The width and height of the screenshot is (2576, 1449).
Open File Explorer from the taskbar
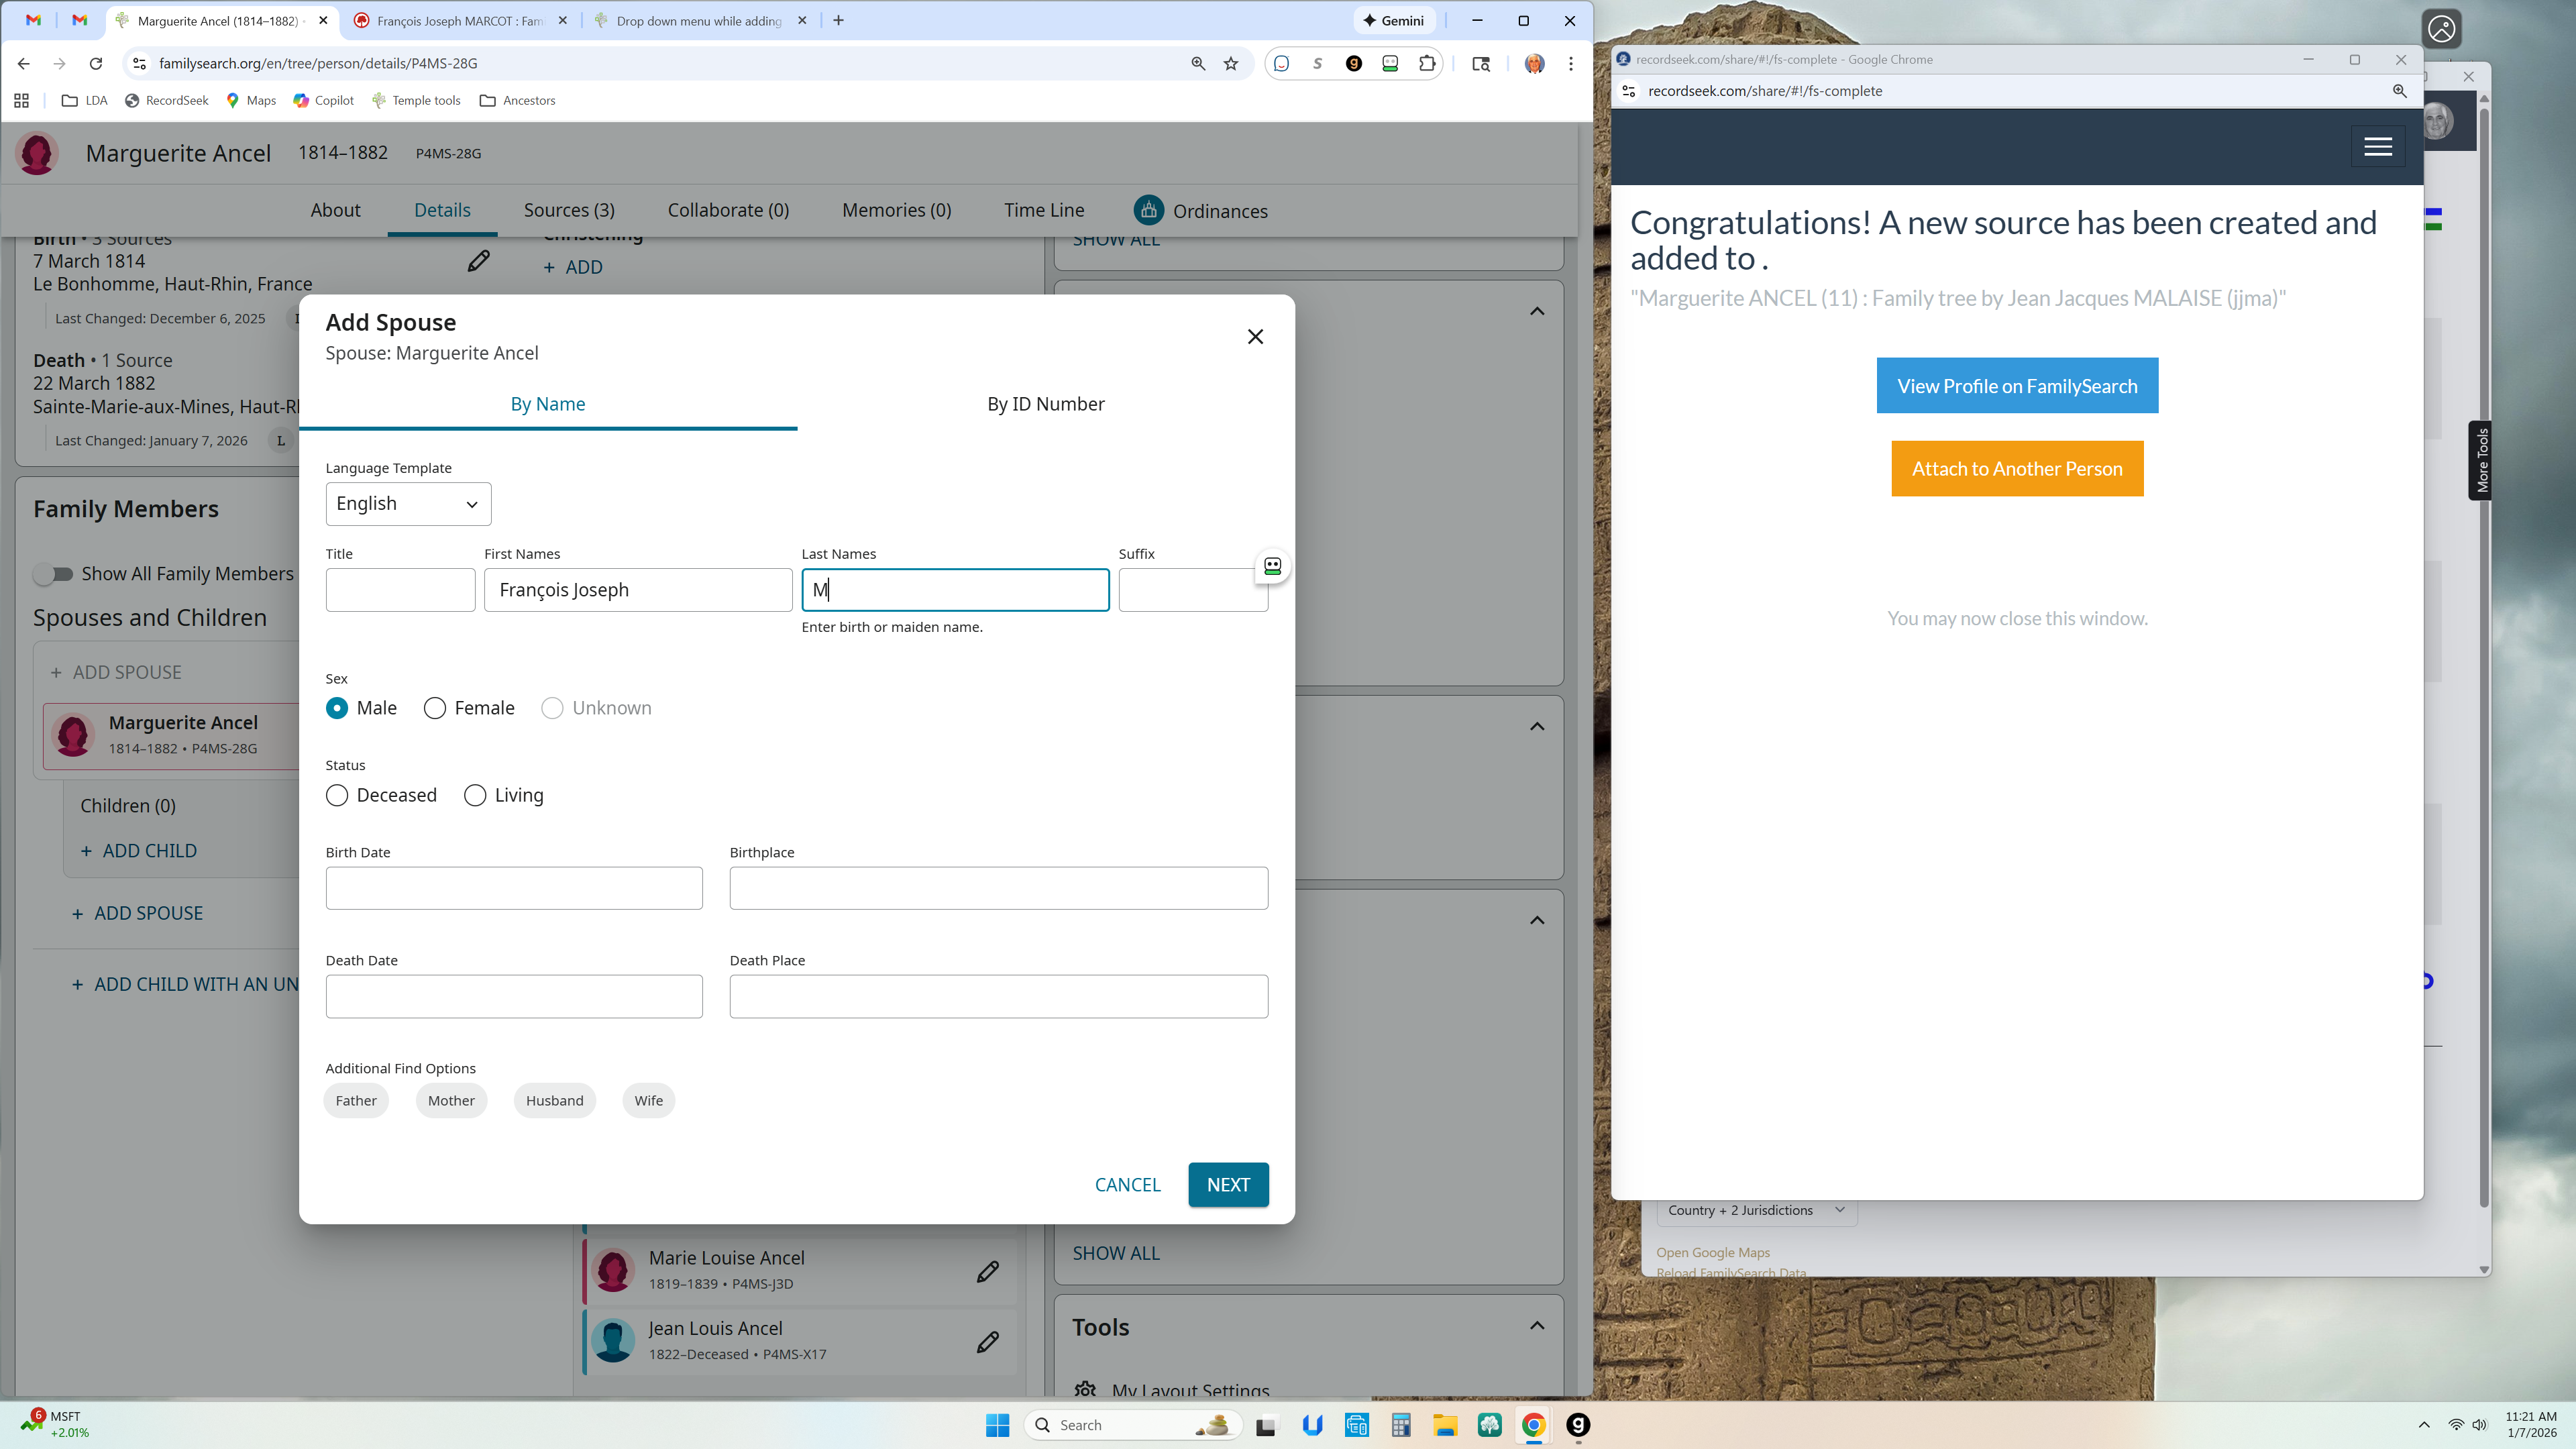(1444, 1425)
